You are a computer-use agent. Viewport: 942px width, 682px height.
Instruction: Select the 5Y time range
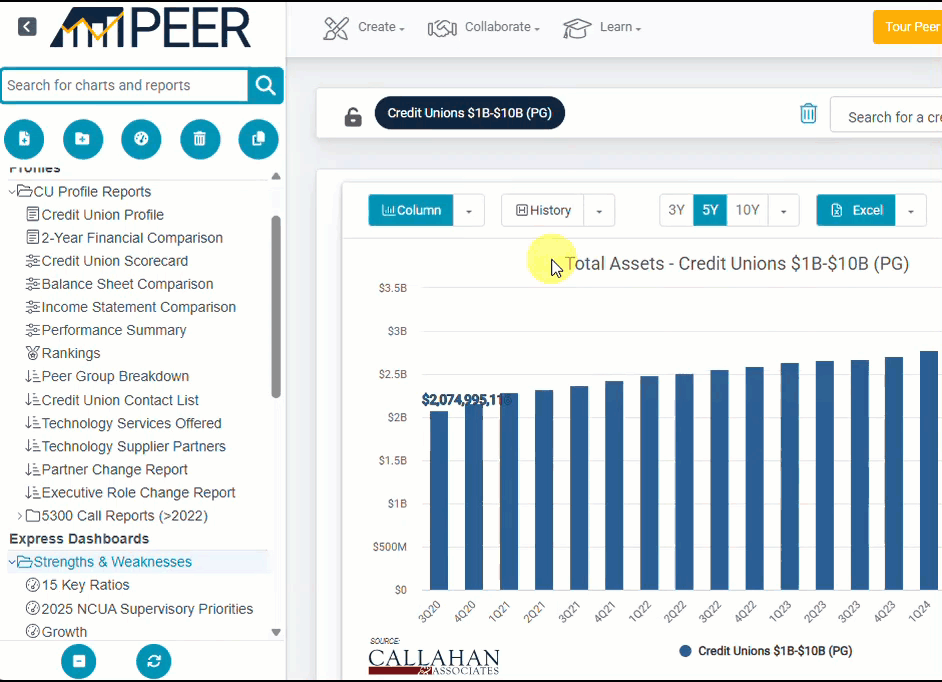710,210
